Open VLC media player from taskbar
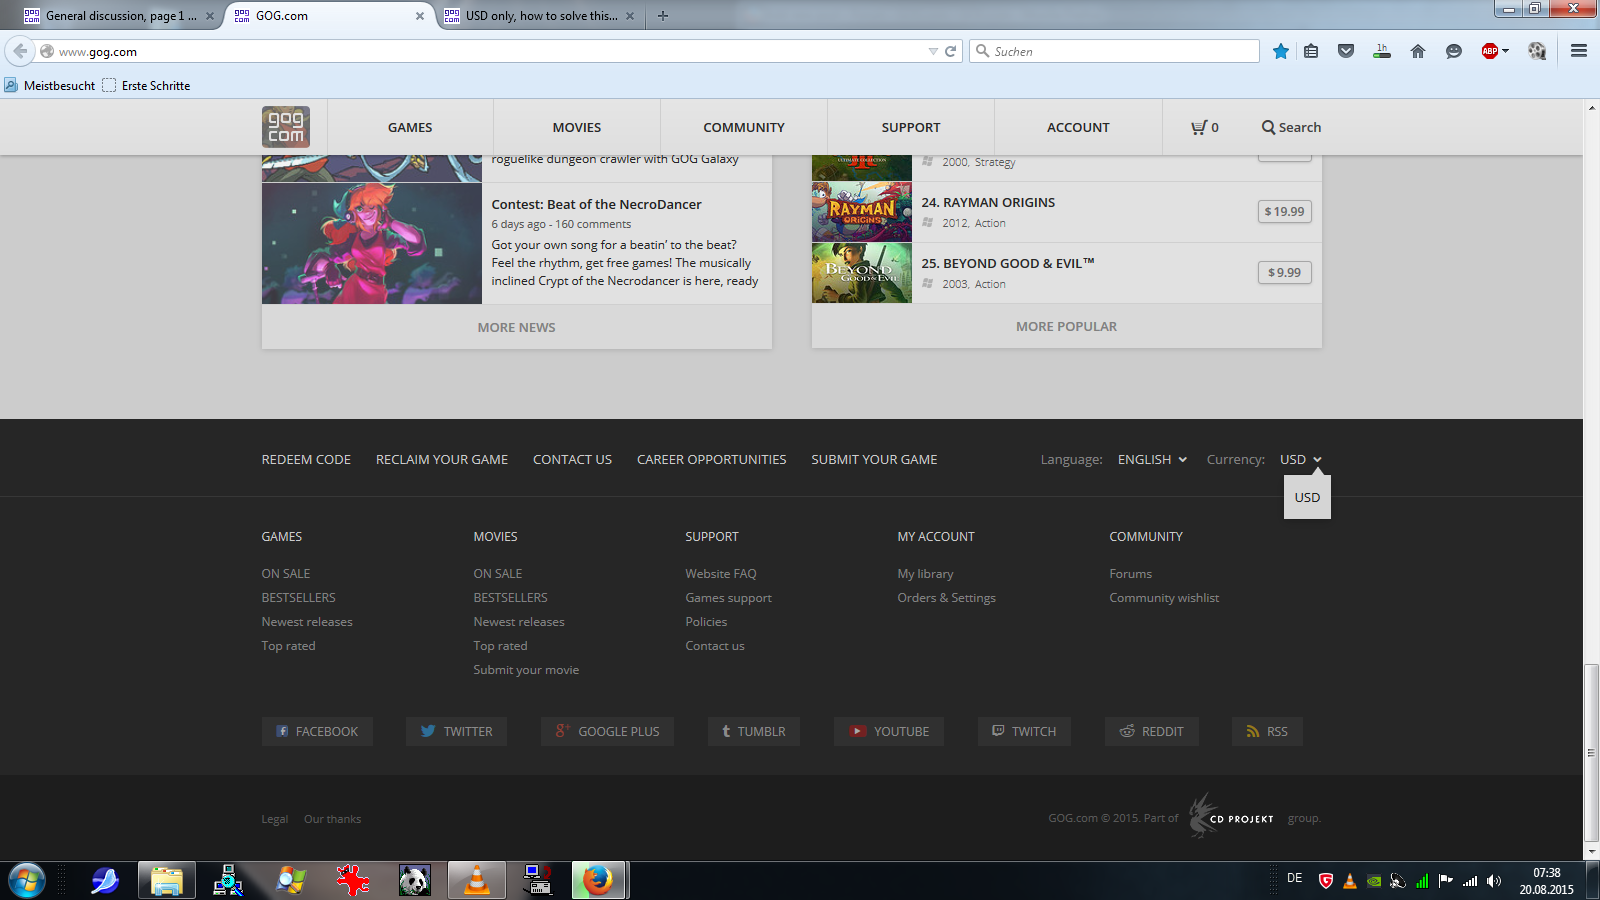Screen dimensions: 1600x900 [477, 881]
